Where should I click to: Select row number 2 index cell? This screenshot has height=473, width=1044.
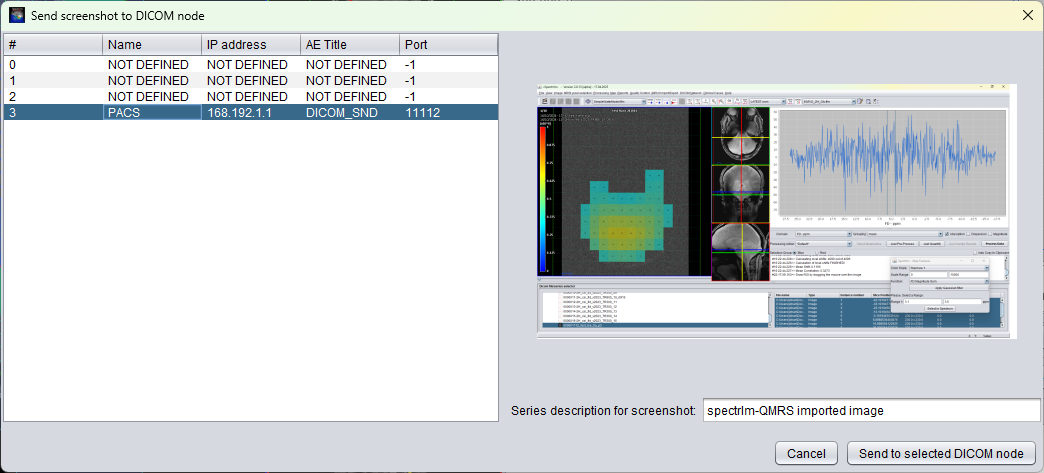pyautogui.click(x=53, y=97)
